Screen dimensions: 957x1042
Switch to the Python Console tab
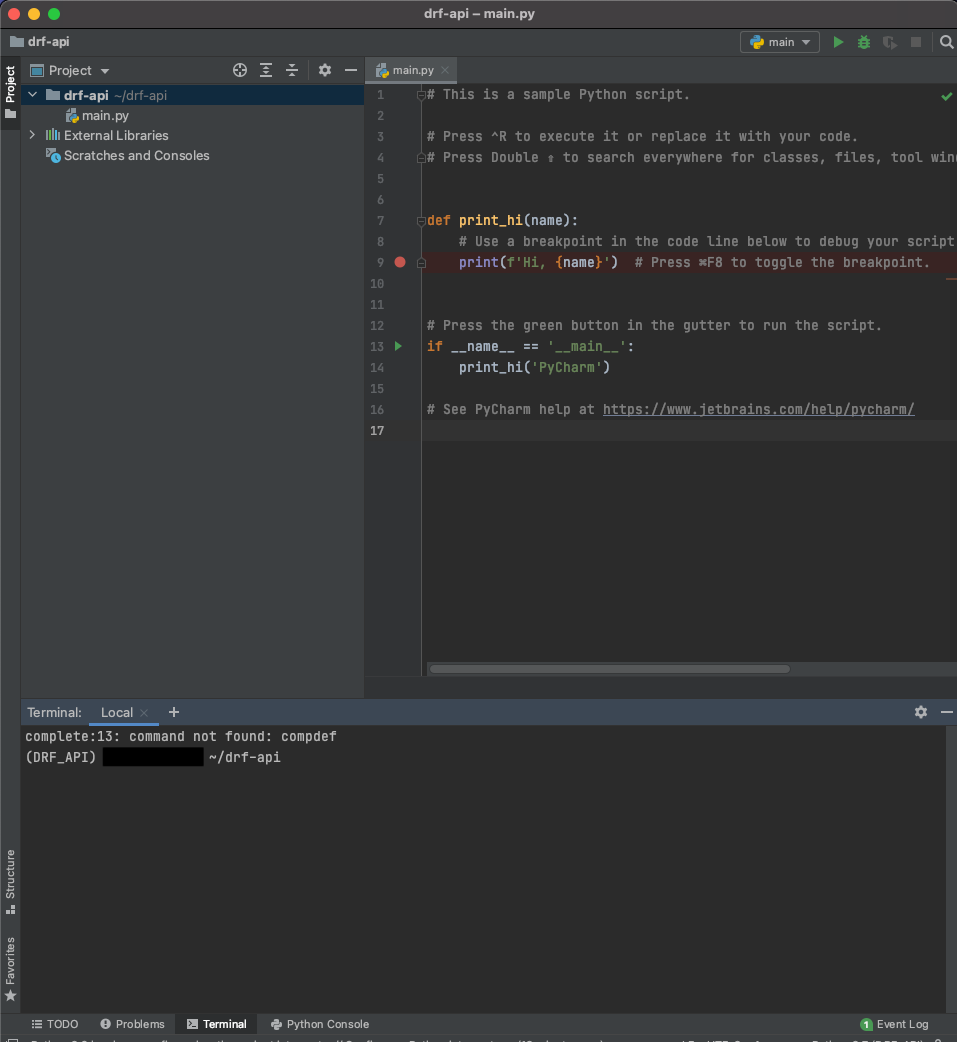(318, 1024)
